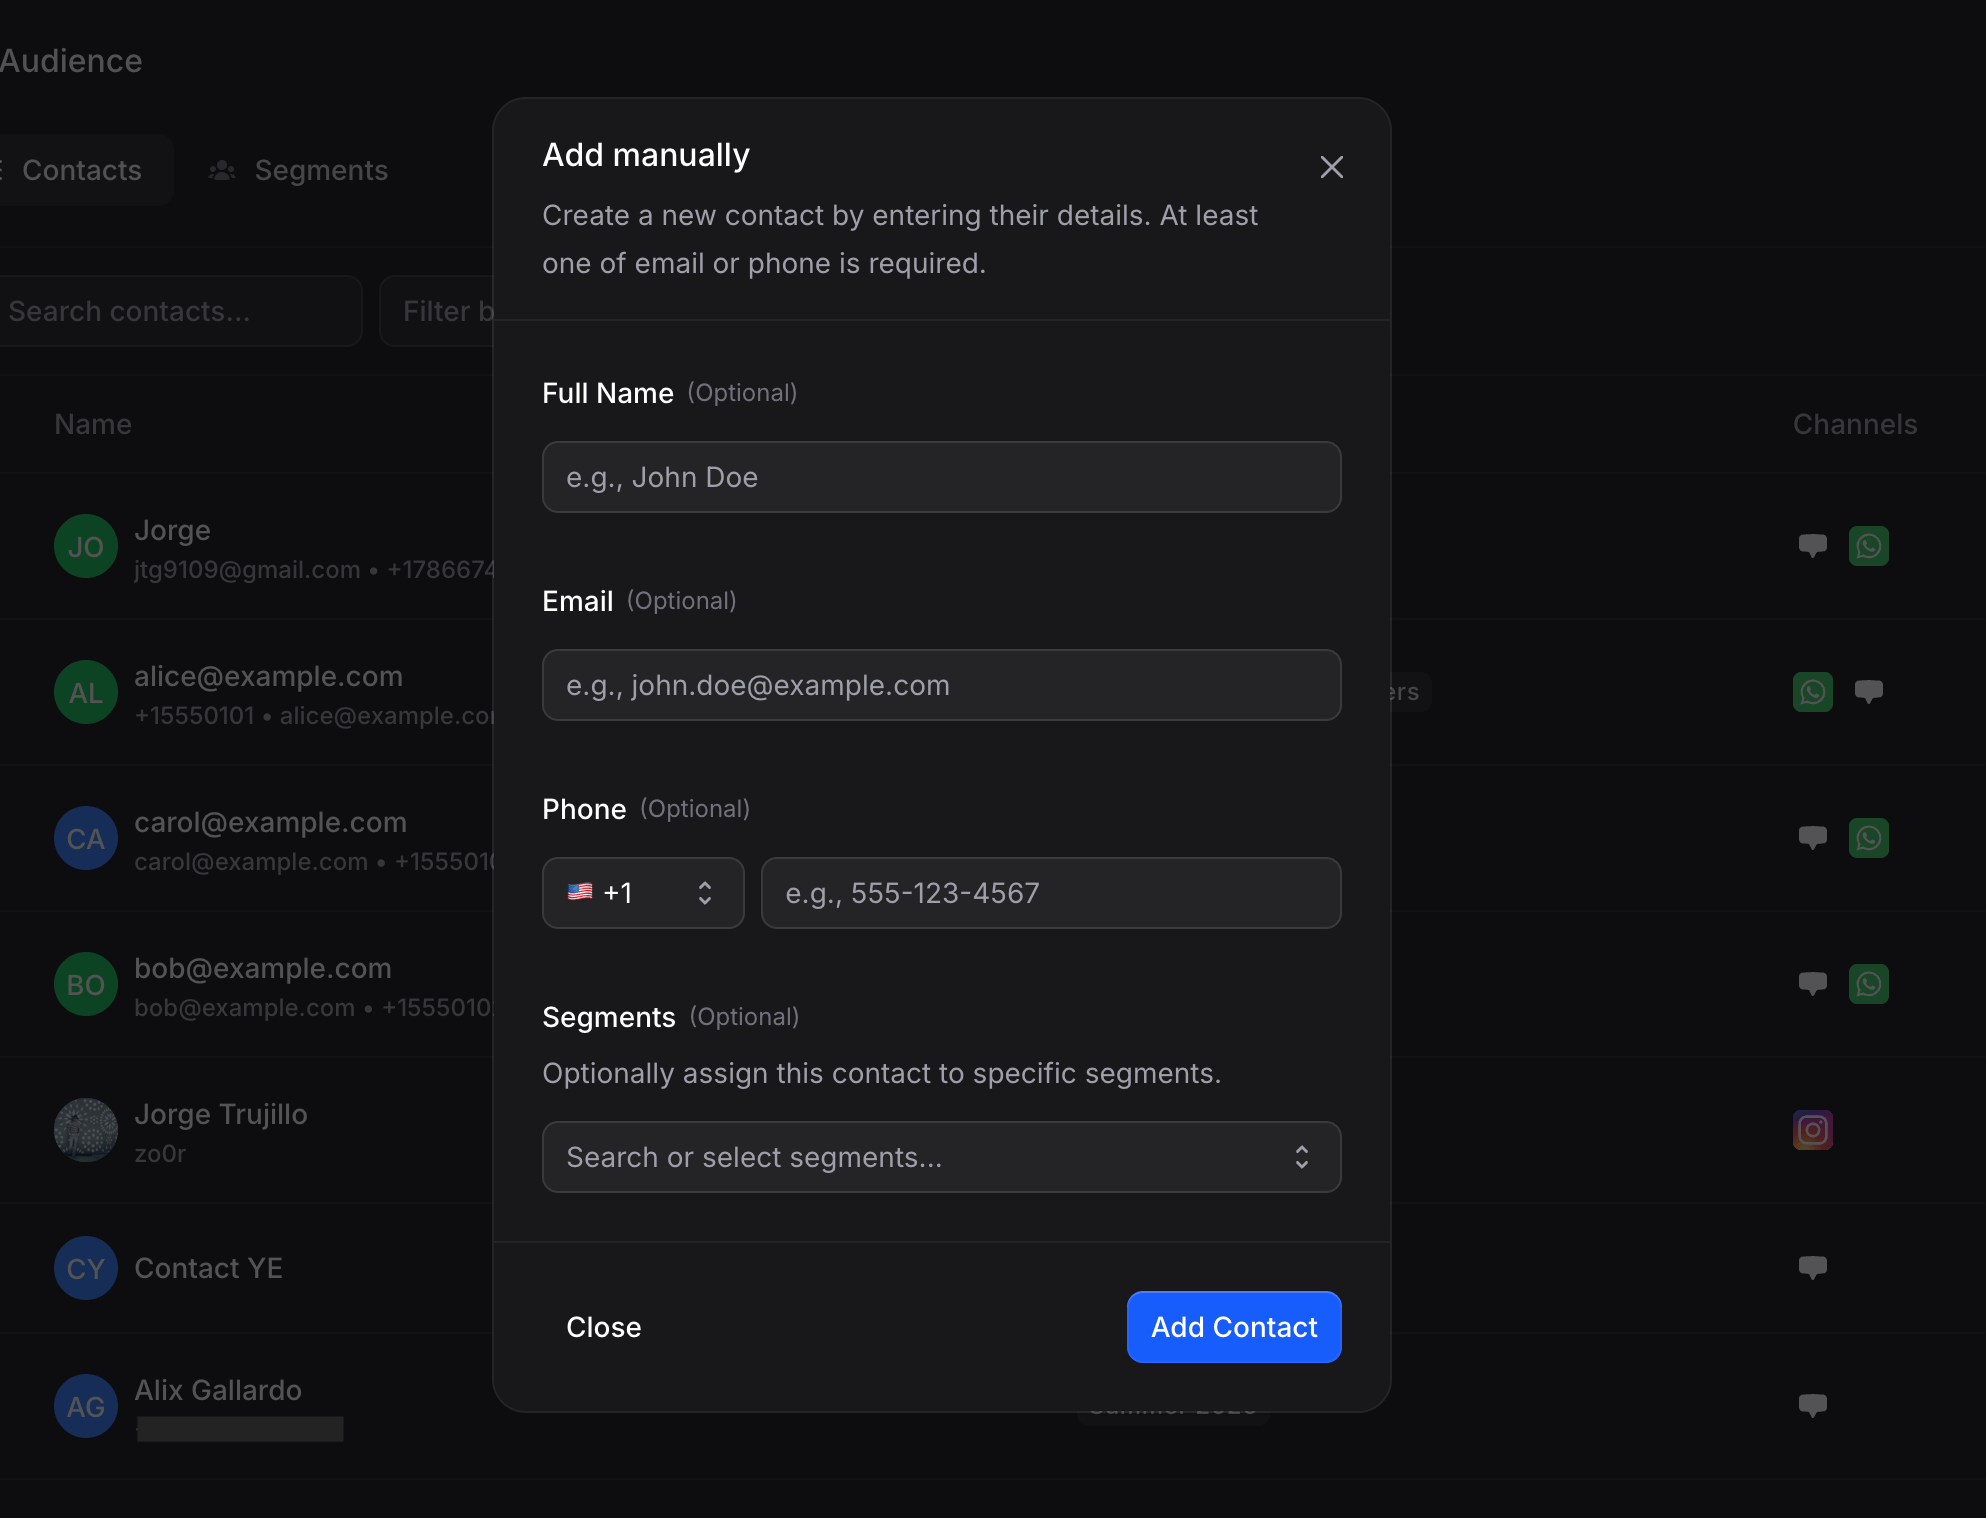This screenshot has width=1986, height=1518.
Task: Click carol@example.com's chat bubble channel icon
Action: click(1813, 838)
